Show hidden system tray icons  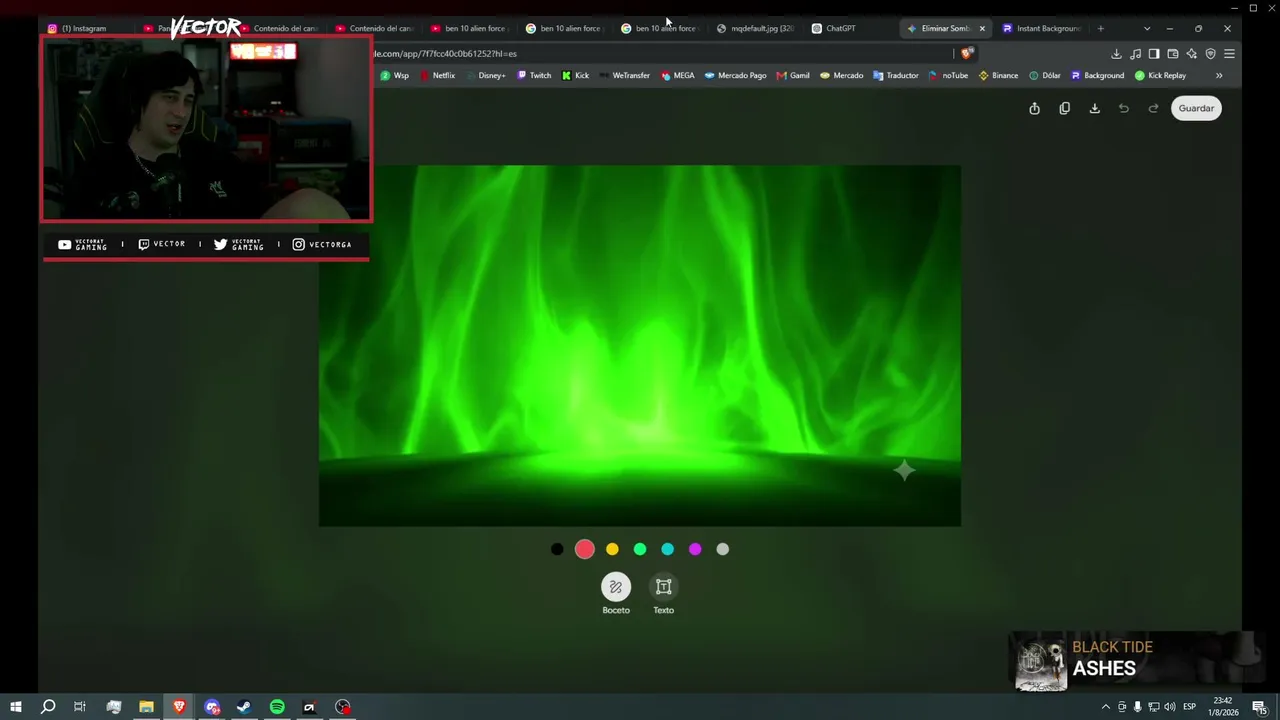(x=1105, y=707)
